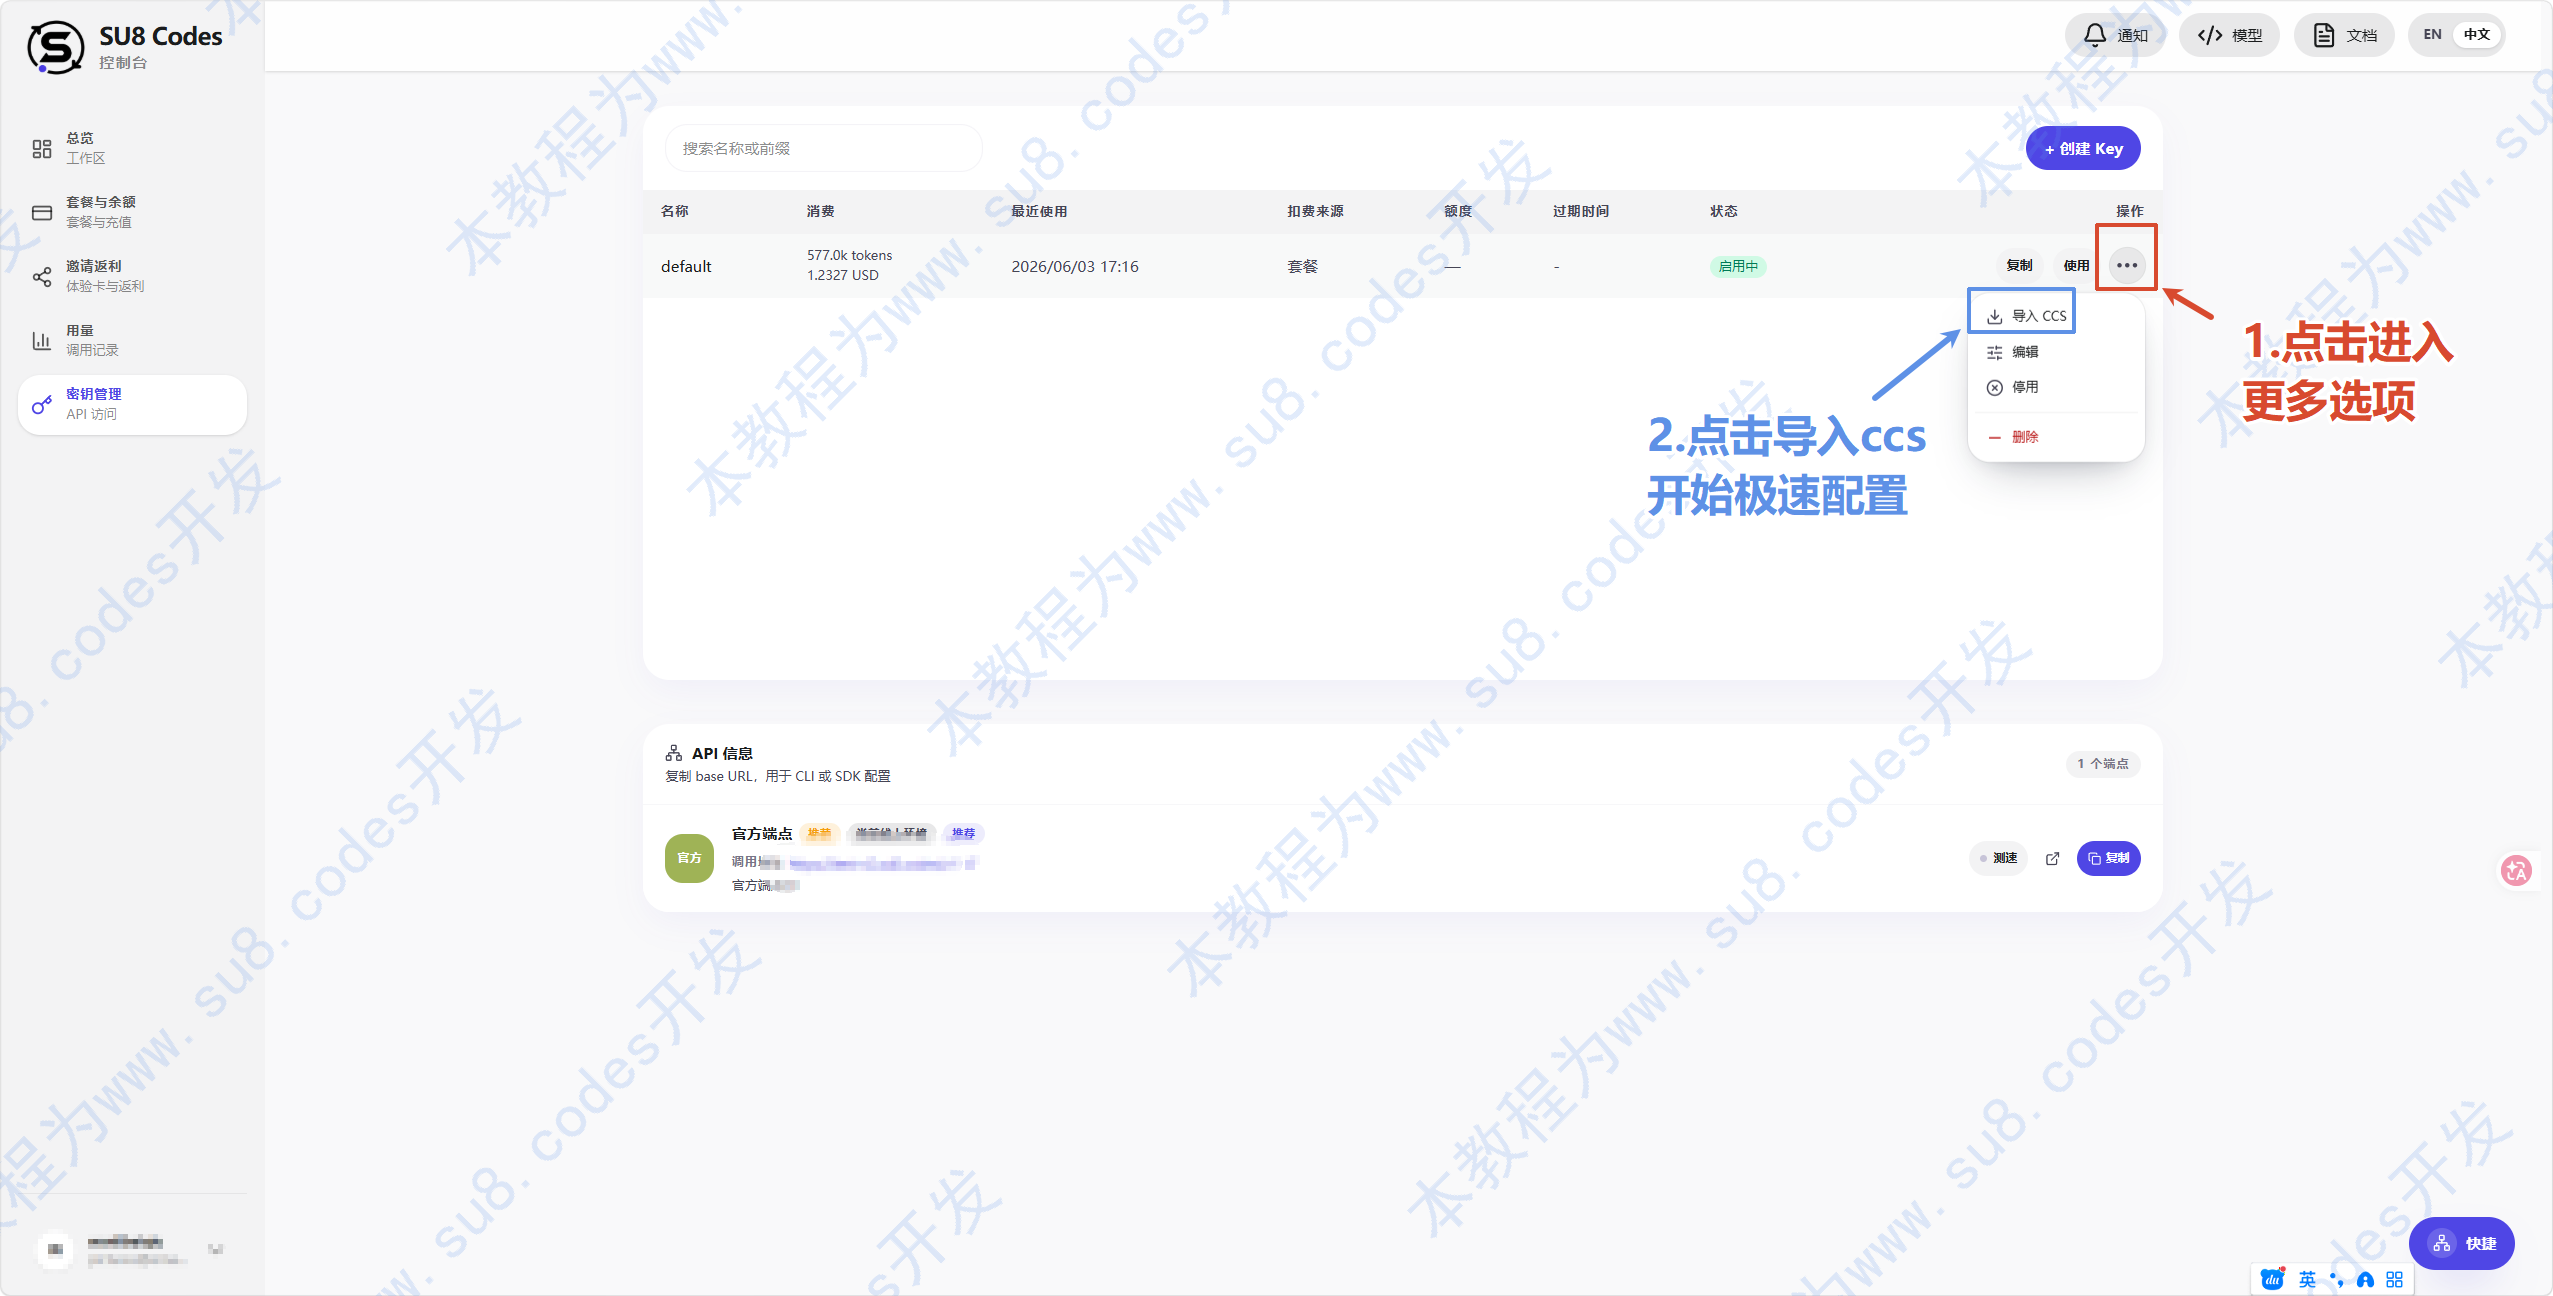
Task: Open 总览 工作区 in the sidebar
Action: tap(132, 148)
